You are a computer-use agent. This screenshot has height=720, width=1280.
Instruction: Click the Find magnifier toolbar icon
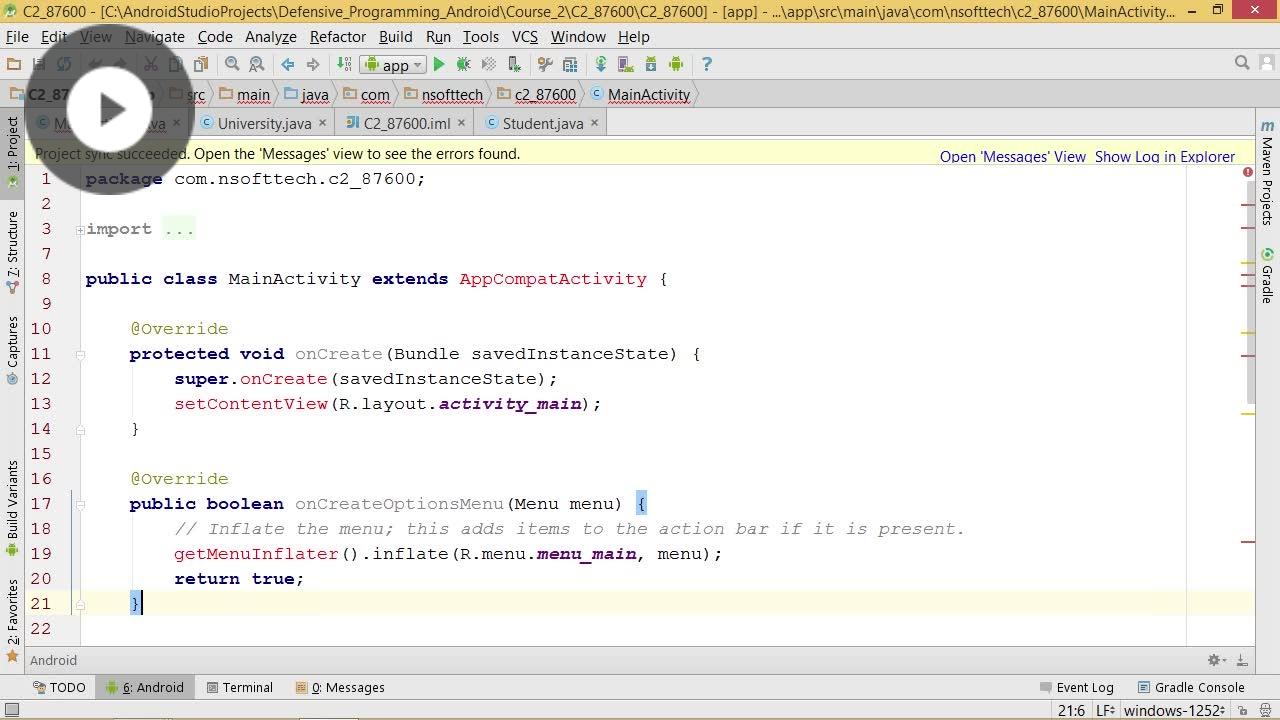tap(232, 64)
